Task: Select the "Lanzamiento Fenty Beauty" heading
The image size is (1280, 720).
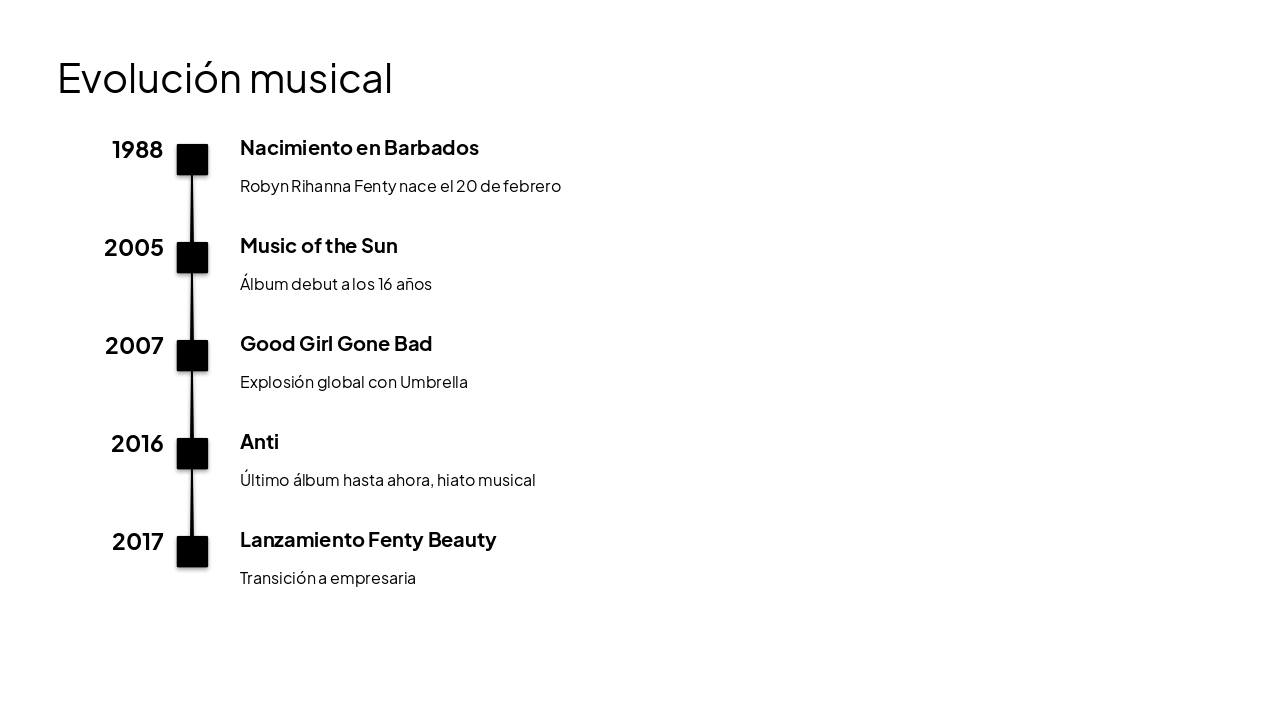Action: [368, 540]
